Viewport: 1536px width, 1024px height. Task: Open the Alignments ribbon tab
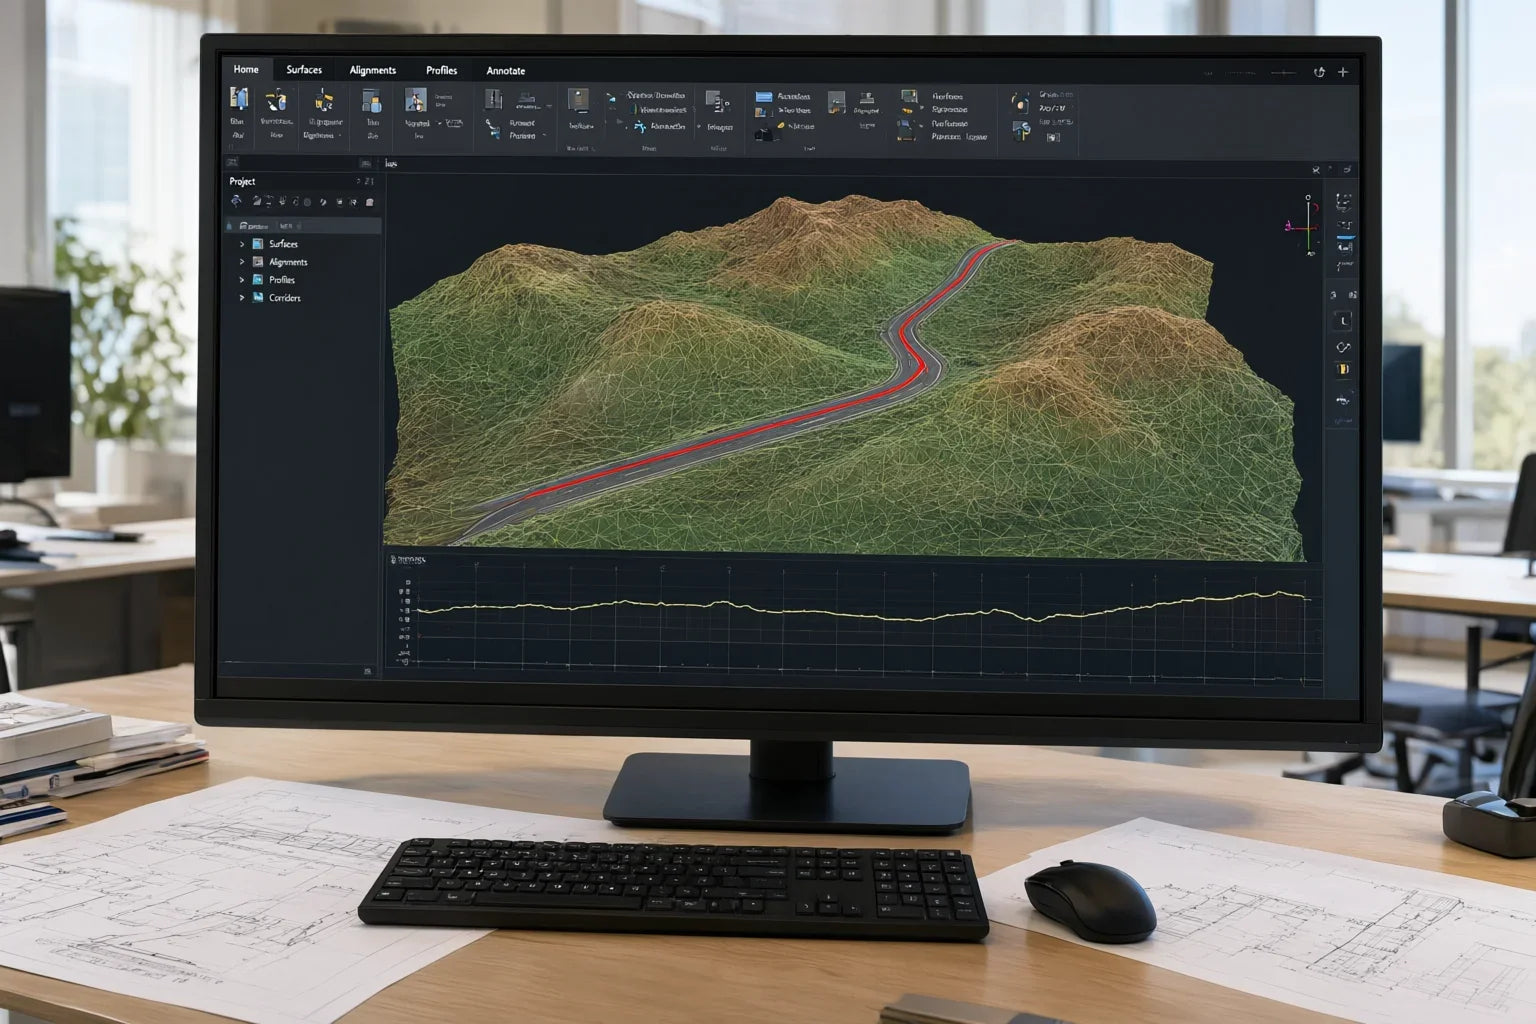[x=373, y=70]
